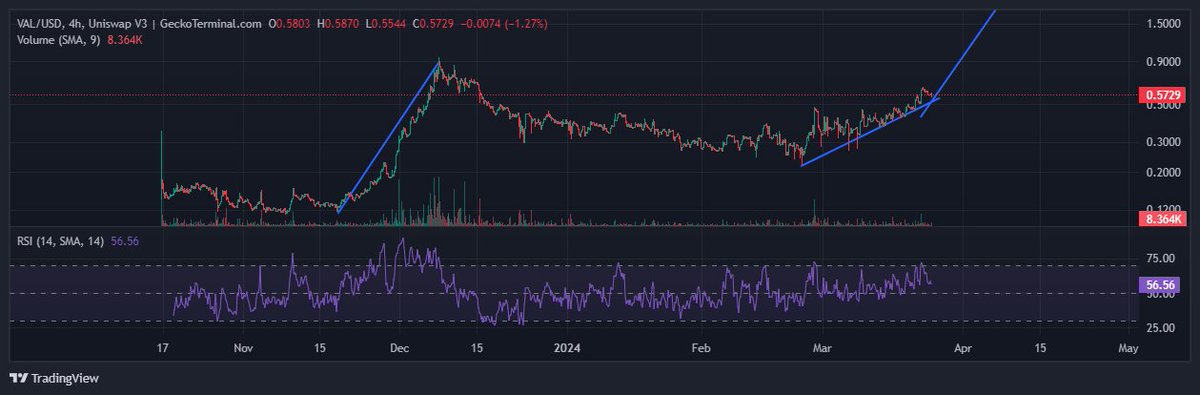This screenshot has width=1200, height=395.
Task: Click the 0.2000 price axis label
Action: coord(1162,172)
